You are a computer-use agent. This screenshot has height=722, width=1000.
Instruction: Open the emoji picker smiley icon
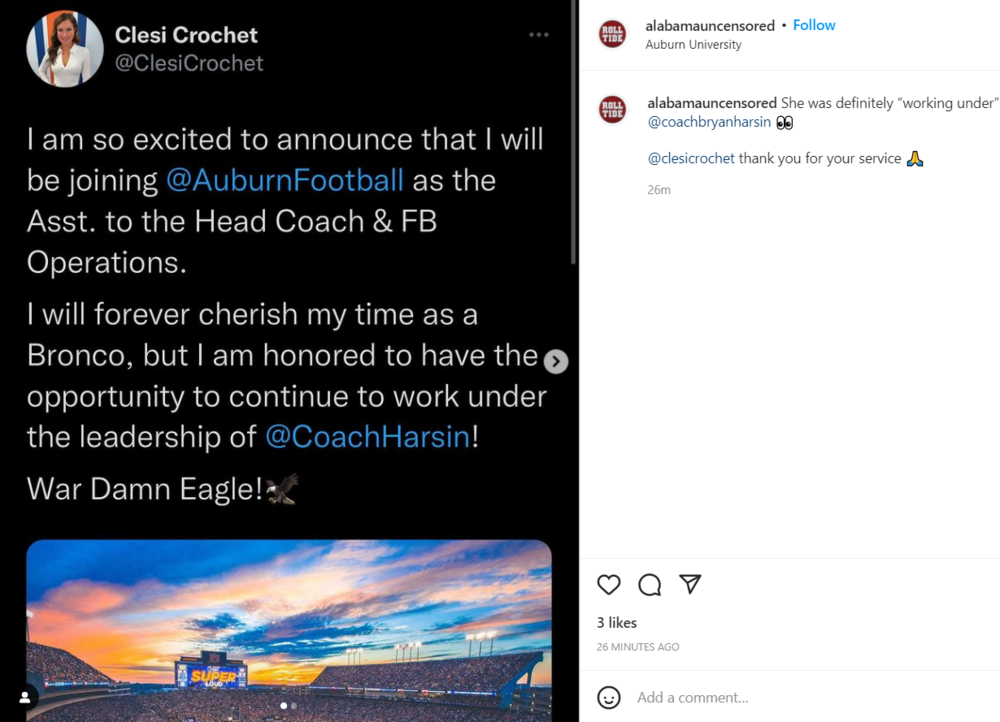[x=609, y=697]
